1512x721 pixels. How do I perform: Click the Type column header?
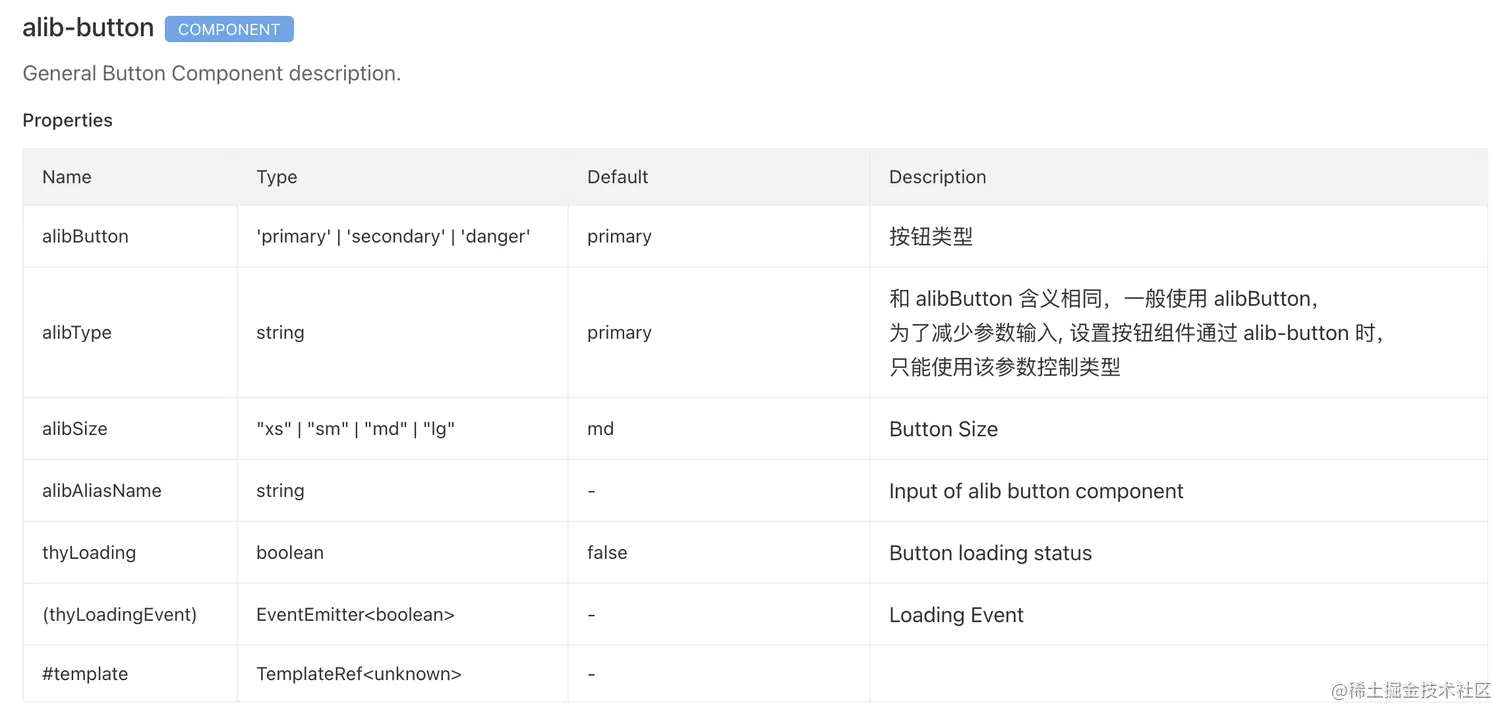[x=277, y=177]
